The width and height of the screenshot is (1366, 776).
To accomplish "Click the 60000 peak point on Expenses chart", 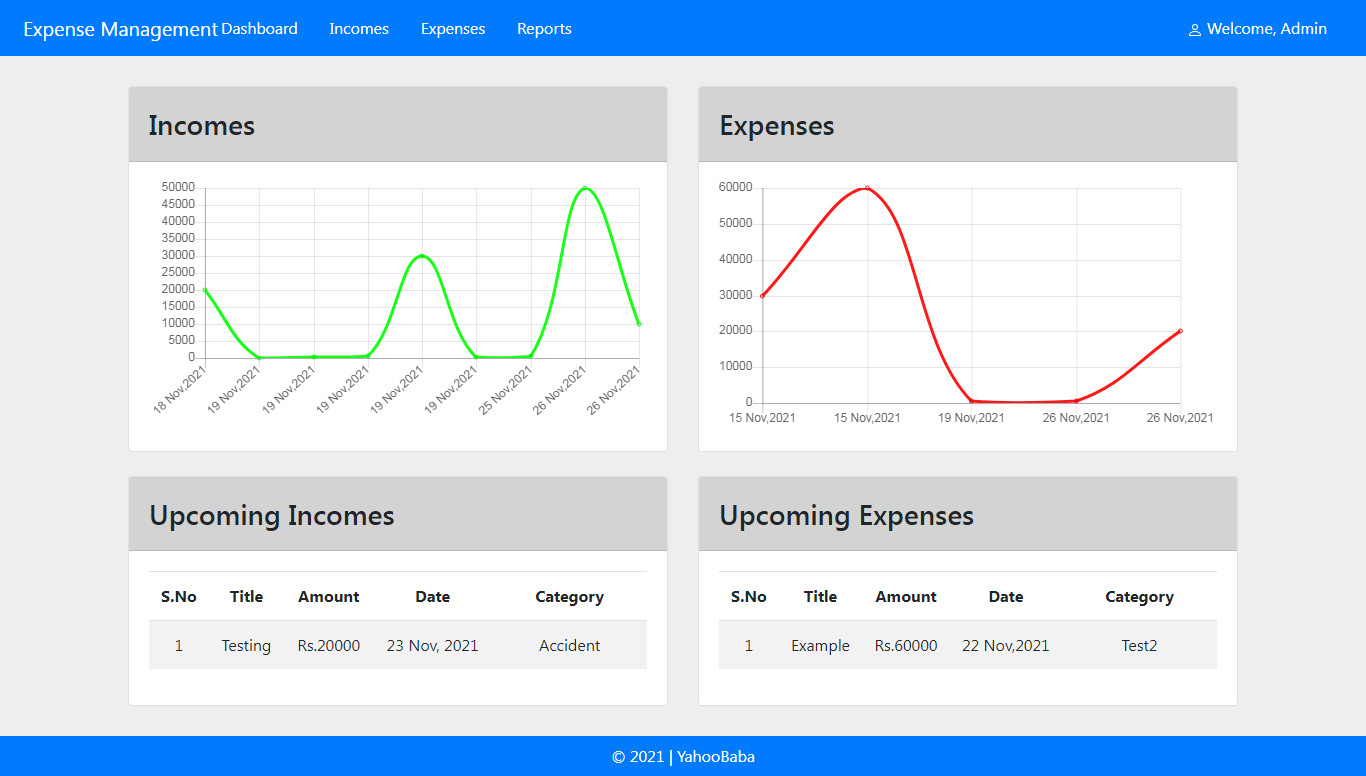I will coord(867,188).
